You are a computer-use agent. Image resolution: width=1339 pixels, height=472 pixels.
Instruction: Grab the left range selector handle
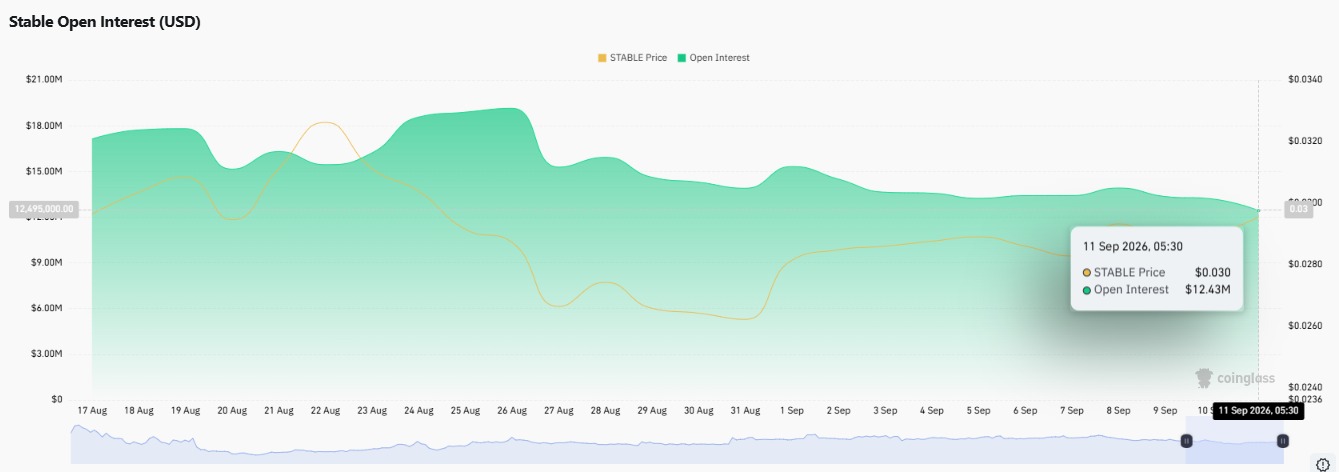click(1187, 441)
